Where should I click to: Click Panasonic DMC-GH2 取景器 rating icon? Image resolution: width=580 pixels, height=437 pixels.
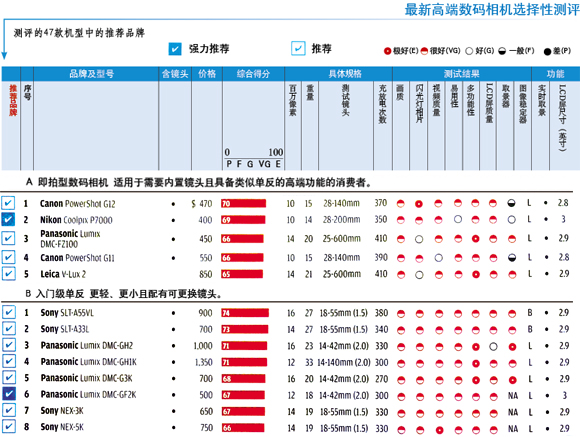512,347
